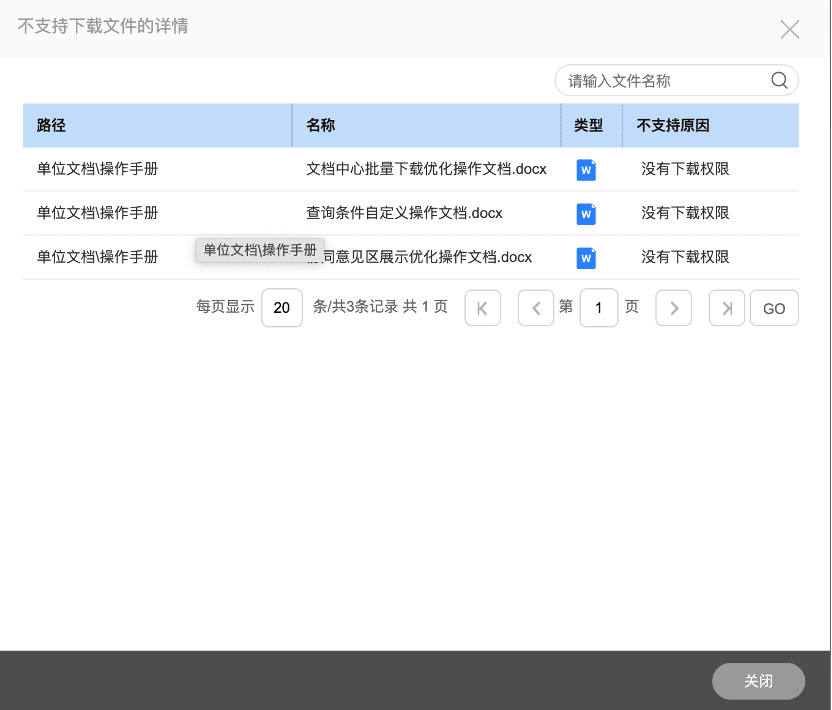832x710 pixels.
Task: Click the 路径 column header
Action: [x=157, y=125]
